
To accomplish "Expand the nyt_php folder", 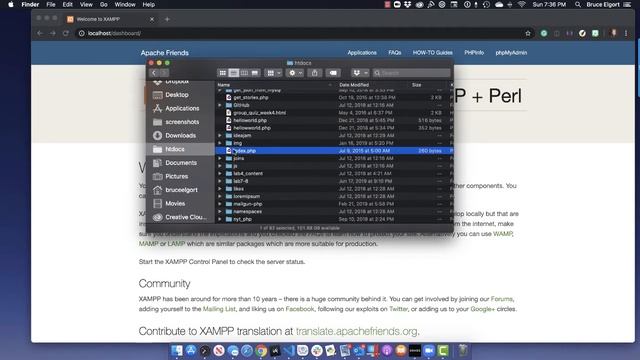I will [220, 219].
